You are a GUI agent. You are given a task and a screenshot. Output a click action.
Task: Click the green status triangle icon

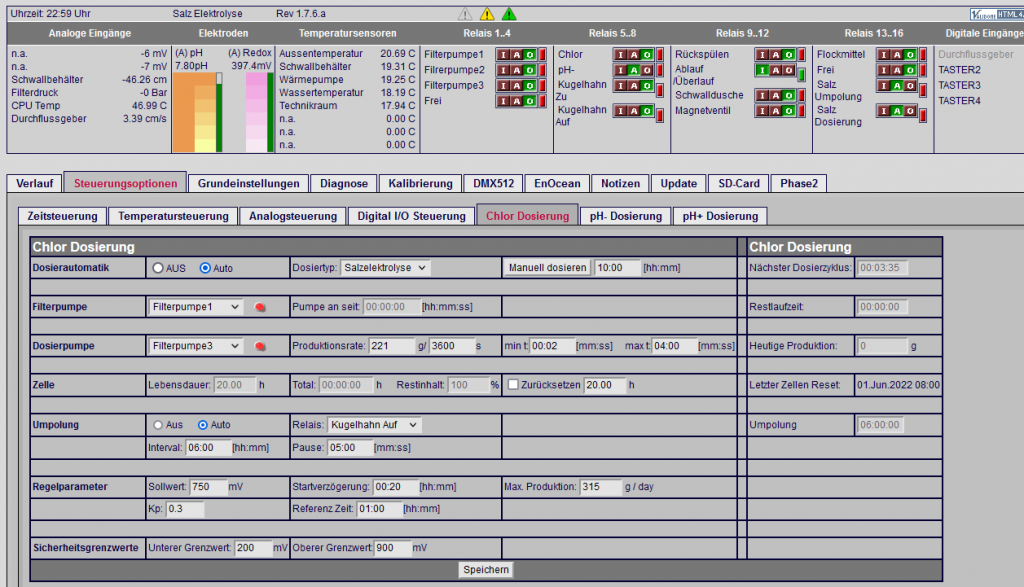(509, 14)
